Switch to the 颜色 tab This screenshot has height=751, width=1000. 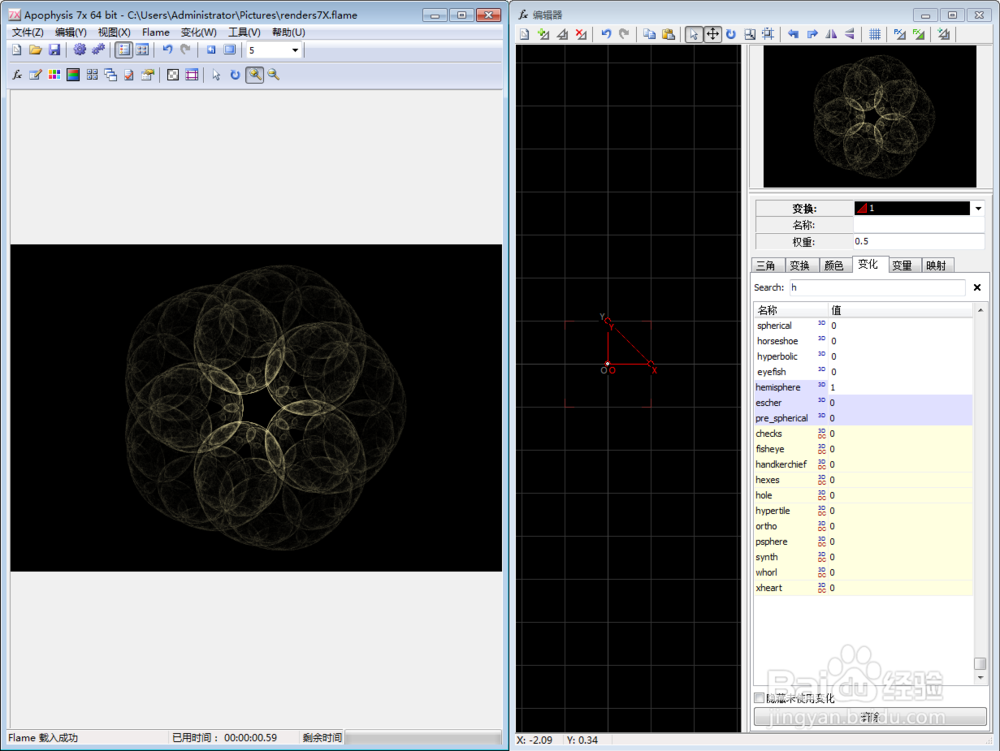[833, 265]
